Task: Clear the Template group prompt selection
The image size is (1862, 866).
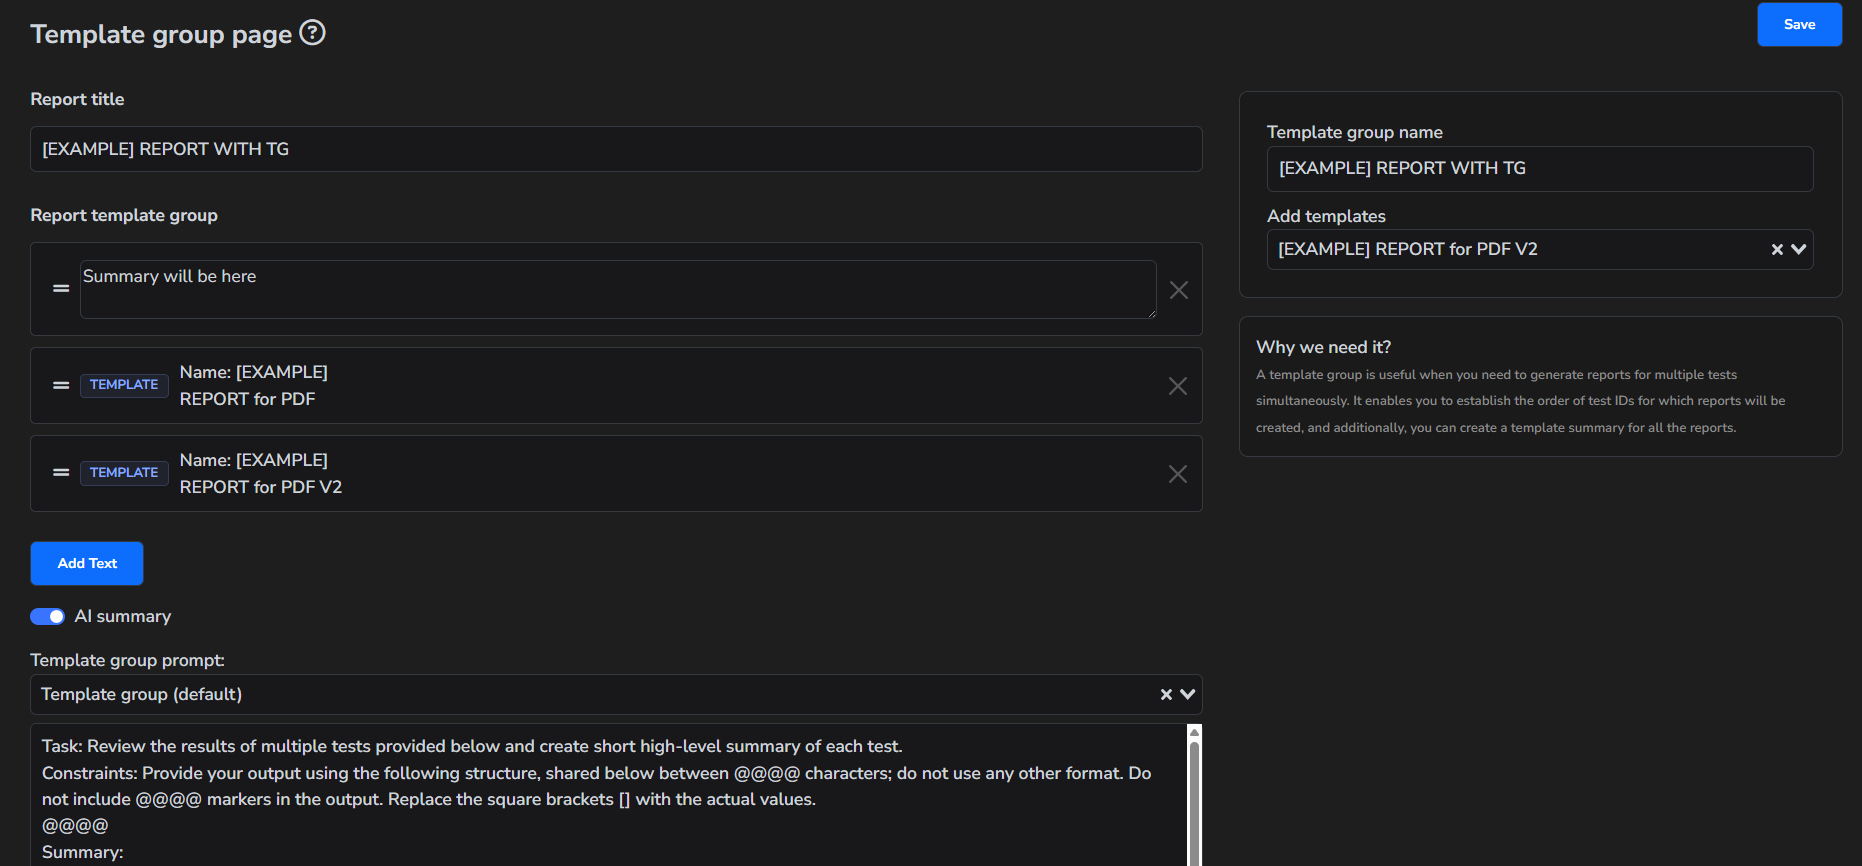Action: (x=1166, y=695)
